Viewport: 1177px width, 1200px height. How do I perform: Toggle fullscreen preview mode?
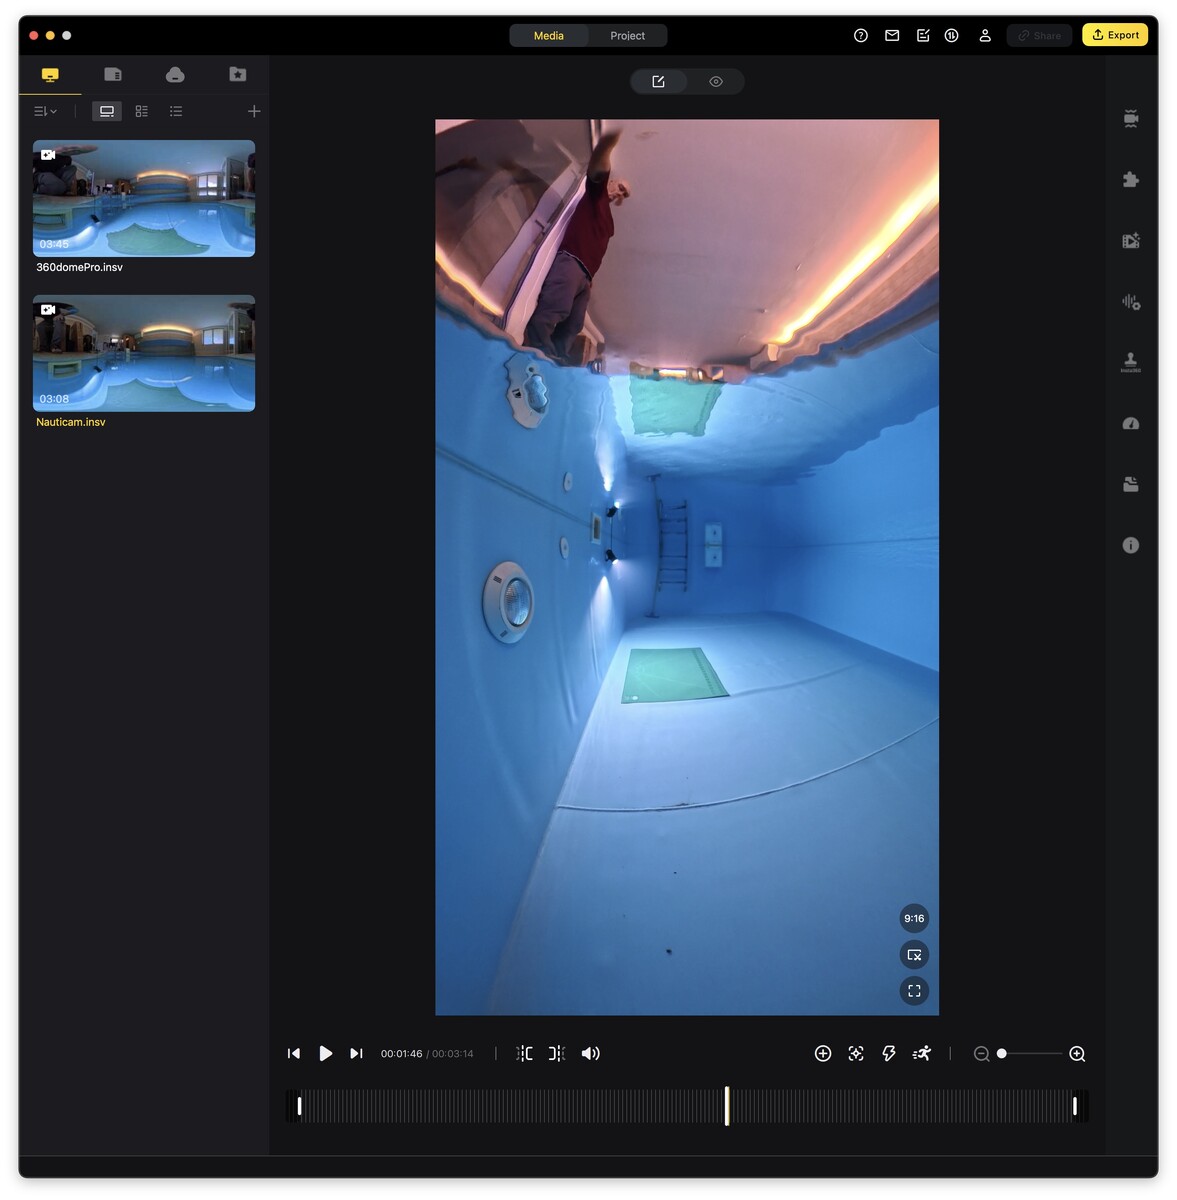913,991
